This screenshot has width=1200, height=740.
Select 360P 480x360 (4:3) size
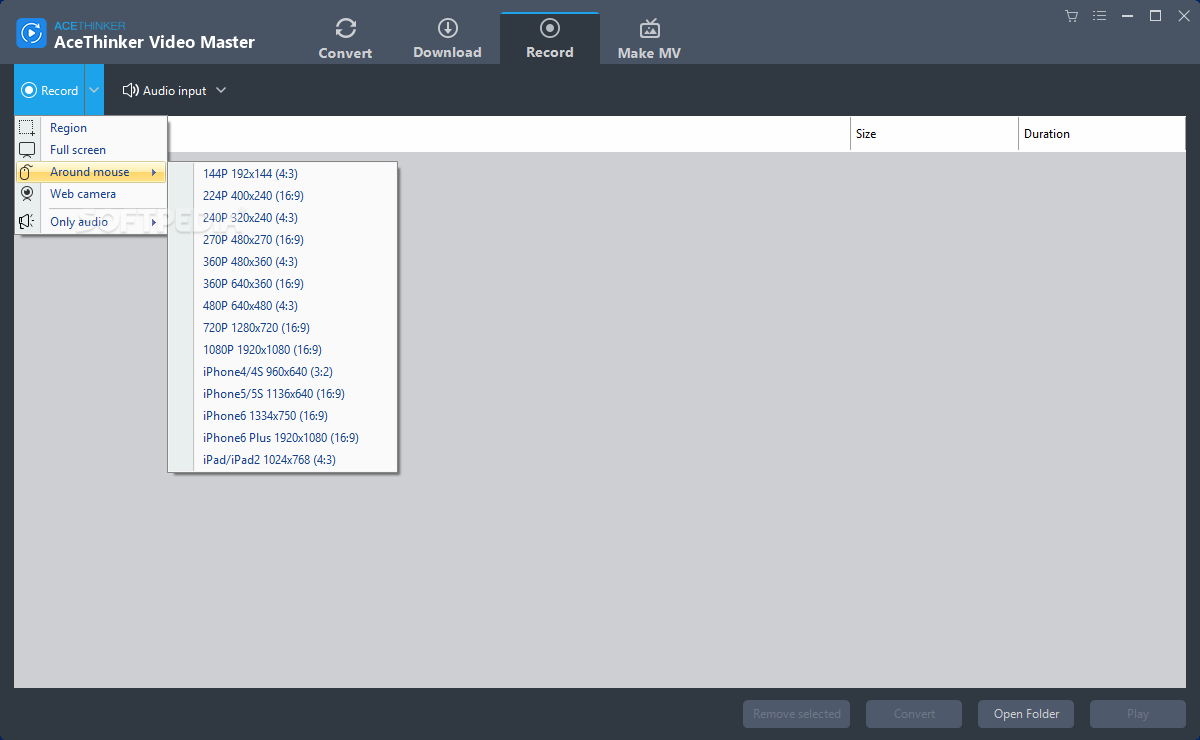click(x=283, y=262)
